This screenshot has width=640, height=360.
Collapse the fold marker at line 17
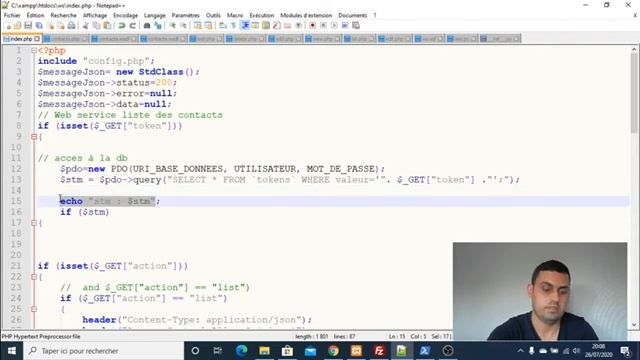click(x=34, y=223)
